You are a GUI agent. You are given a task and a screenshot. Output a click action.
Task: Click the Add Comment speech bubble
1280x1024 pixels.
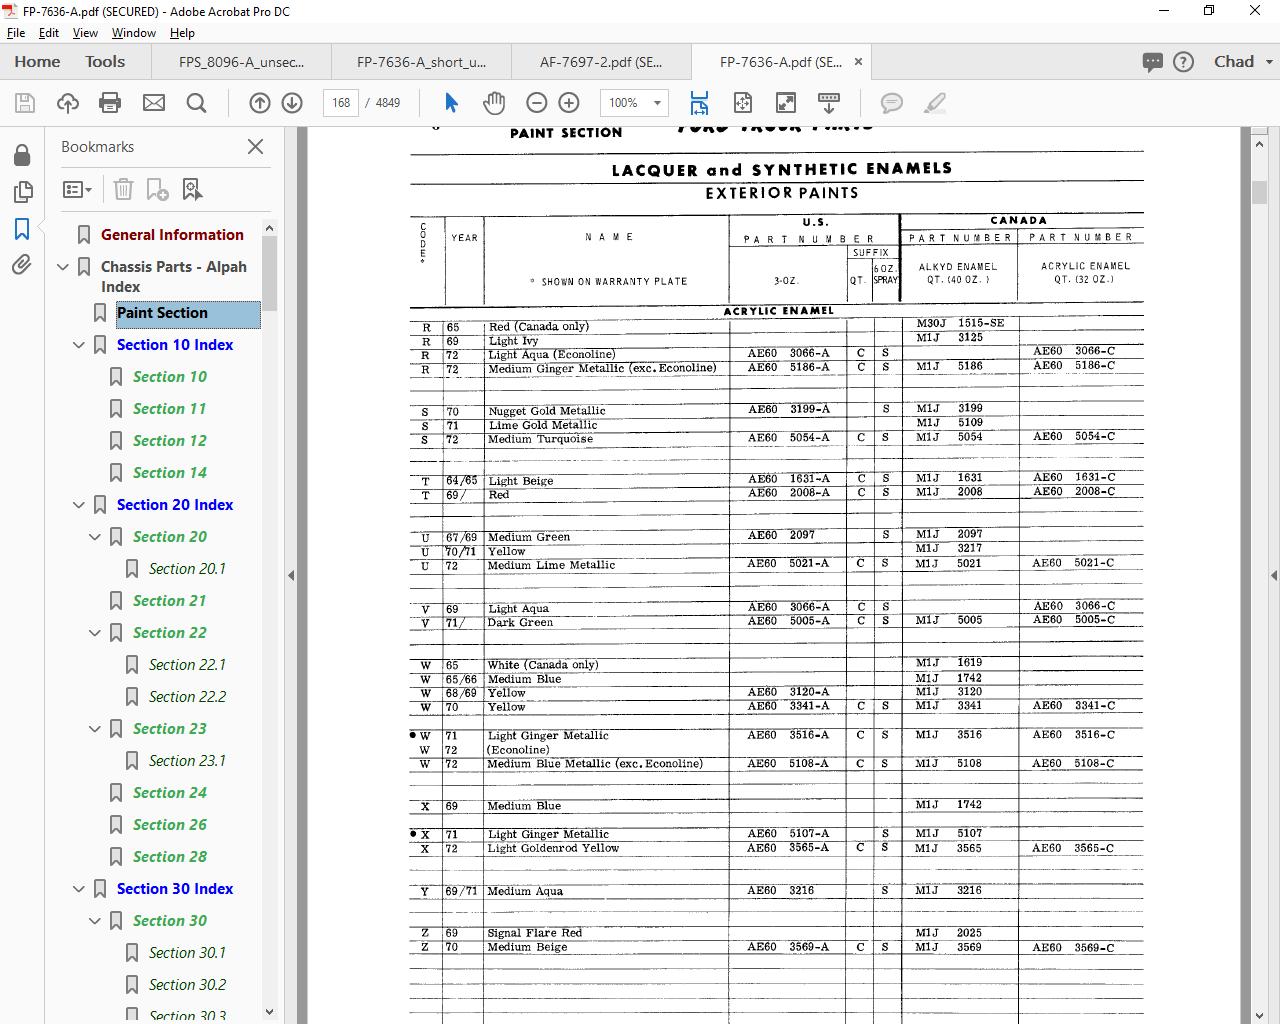pyautogui.click(x=891, y=103)
